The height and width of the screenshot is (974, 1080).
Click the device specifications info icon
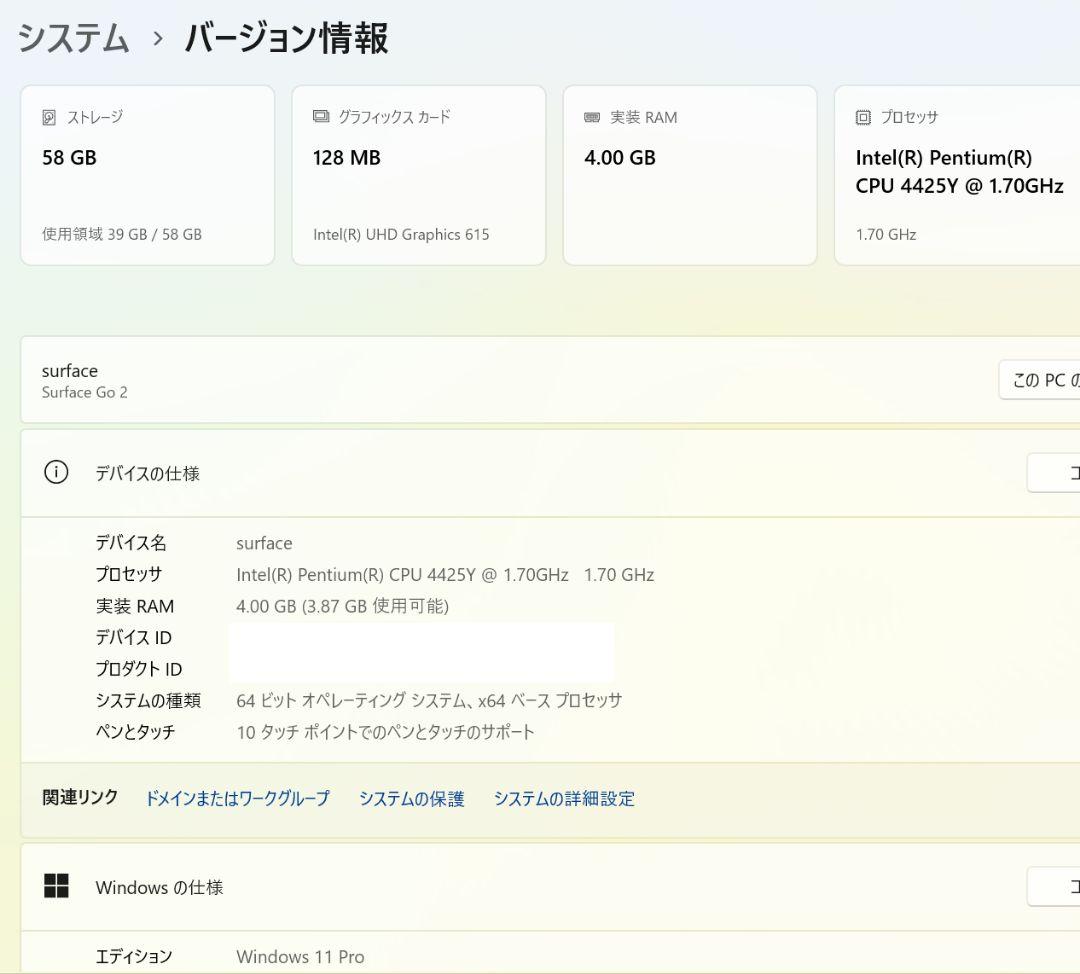point(56,473)
